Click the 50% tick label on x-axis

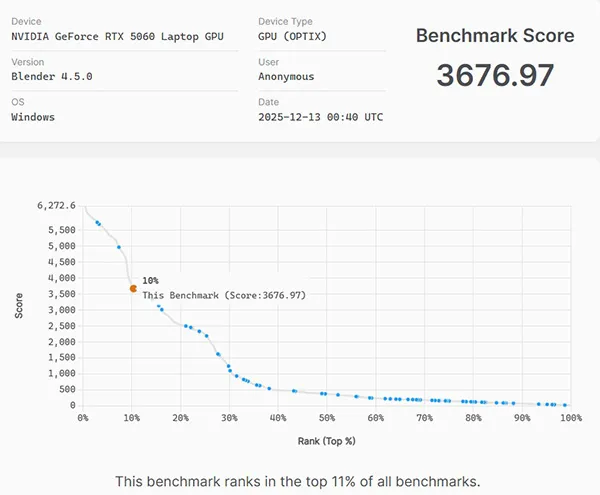pos(326,418)
